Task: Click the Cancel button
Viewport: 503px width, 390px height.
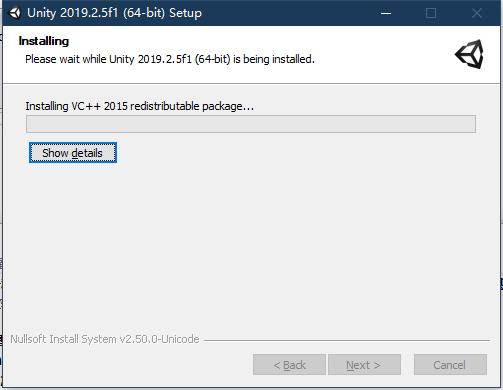Action: [450, 365]
